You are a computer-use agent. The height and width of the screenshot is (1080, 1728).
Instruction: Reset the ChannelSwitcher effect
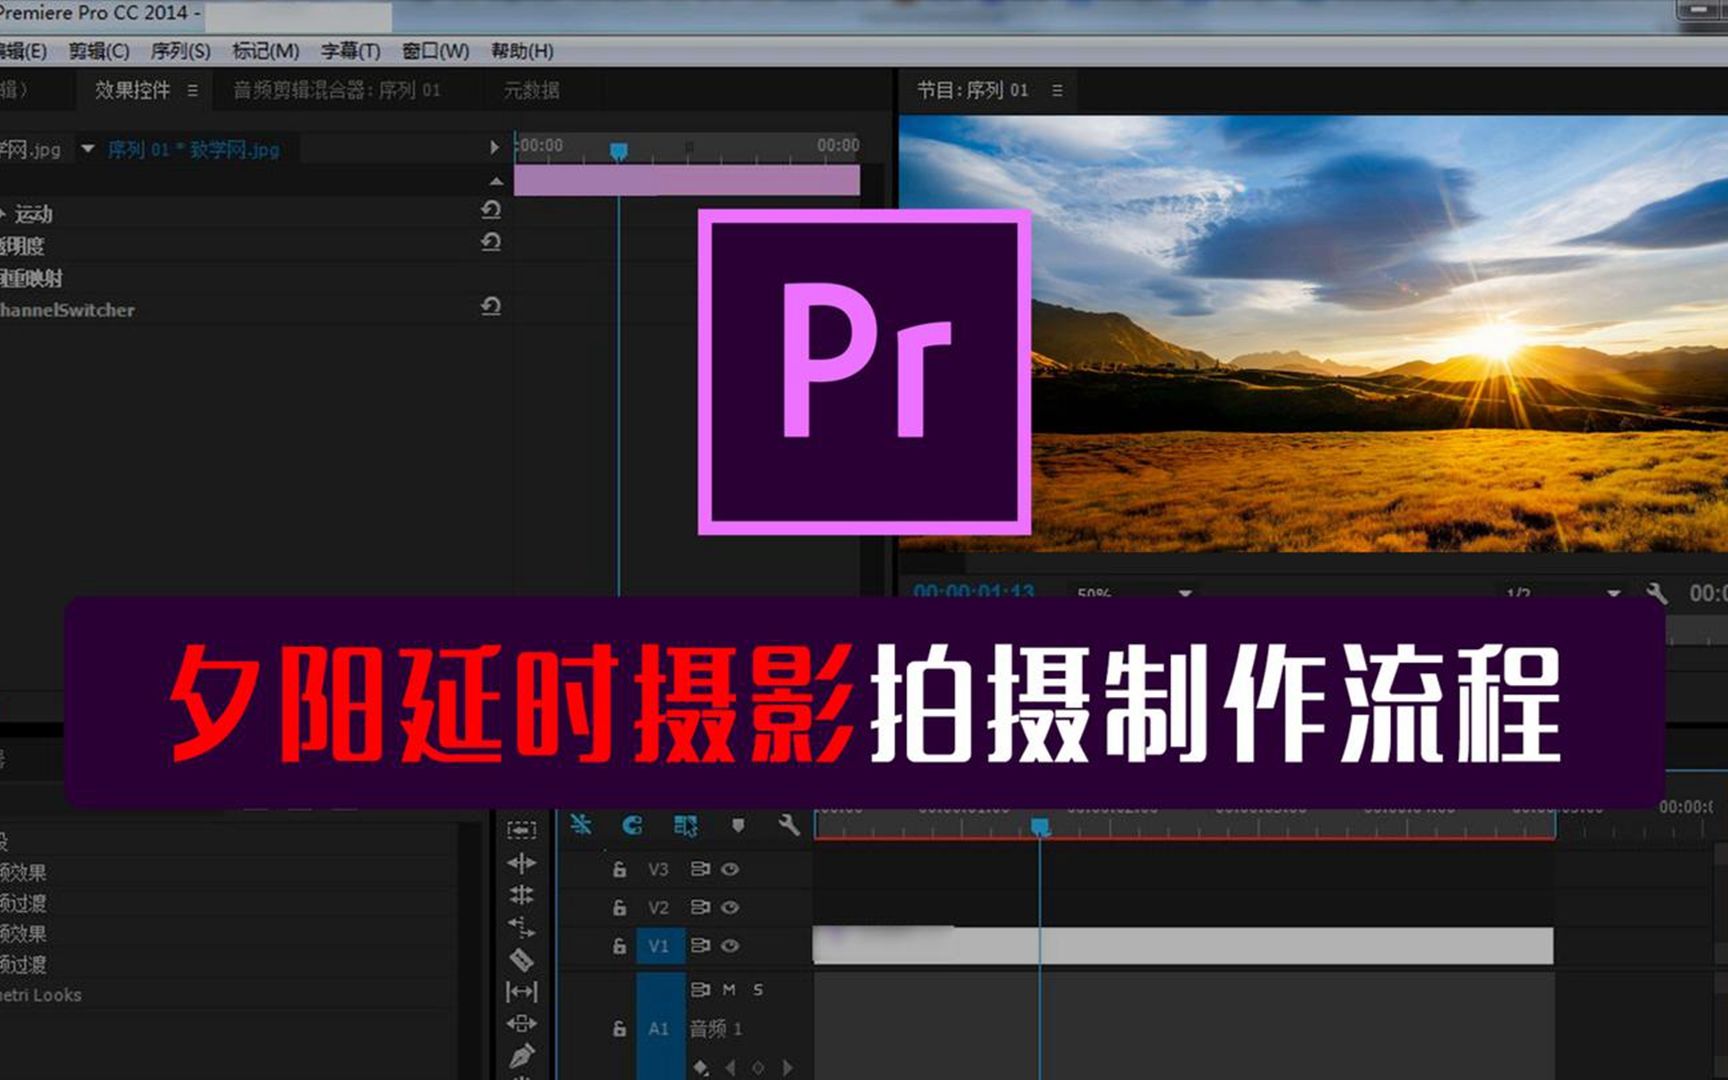(x=491, y=306)
